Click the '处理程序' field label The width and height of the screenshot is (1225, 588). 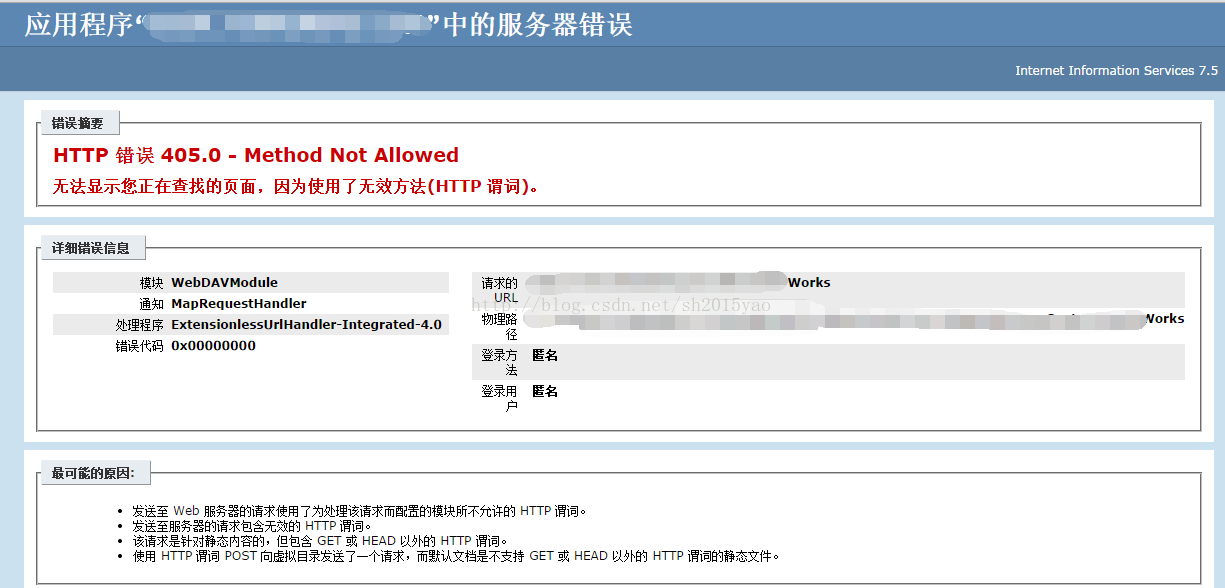click(x=139, y=325)
